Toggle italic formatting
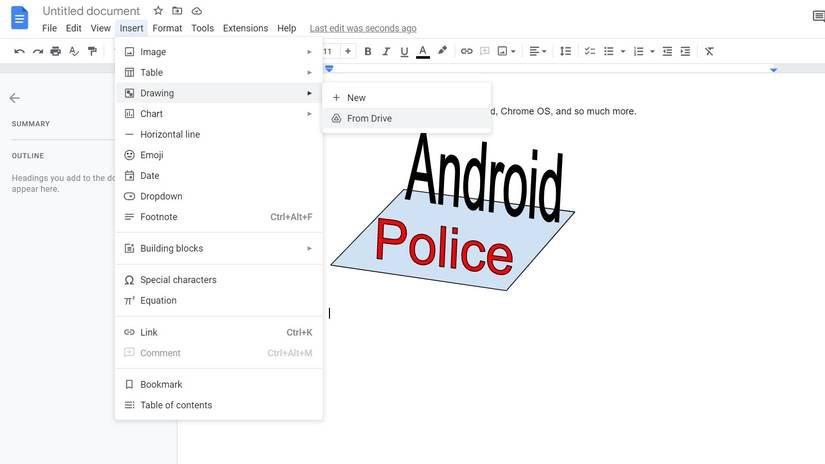 point(386,51)
